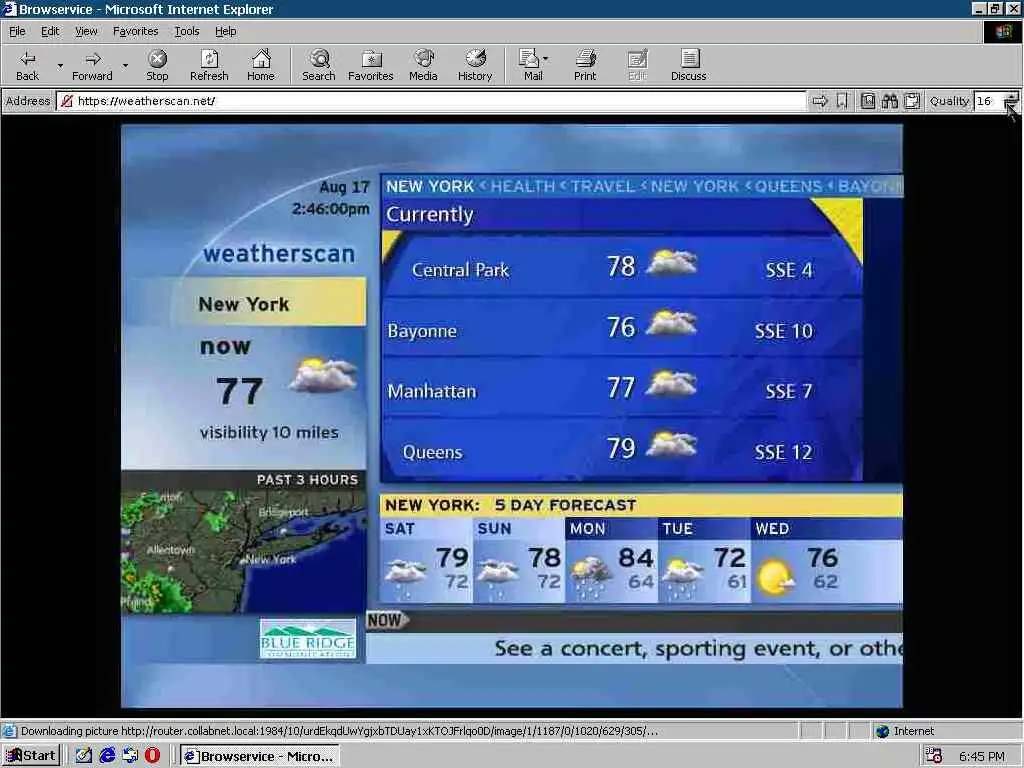The width and height of the screenshot is (1024, 768).
Task: Click the clipboard icon beside Quality label
Action: click(x=912, y=101)
